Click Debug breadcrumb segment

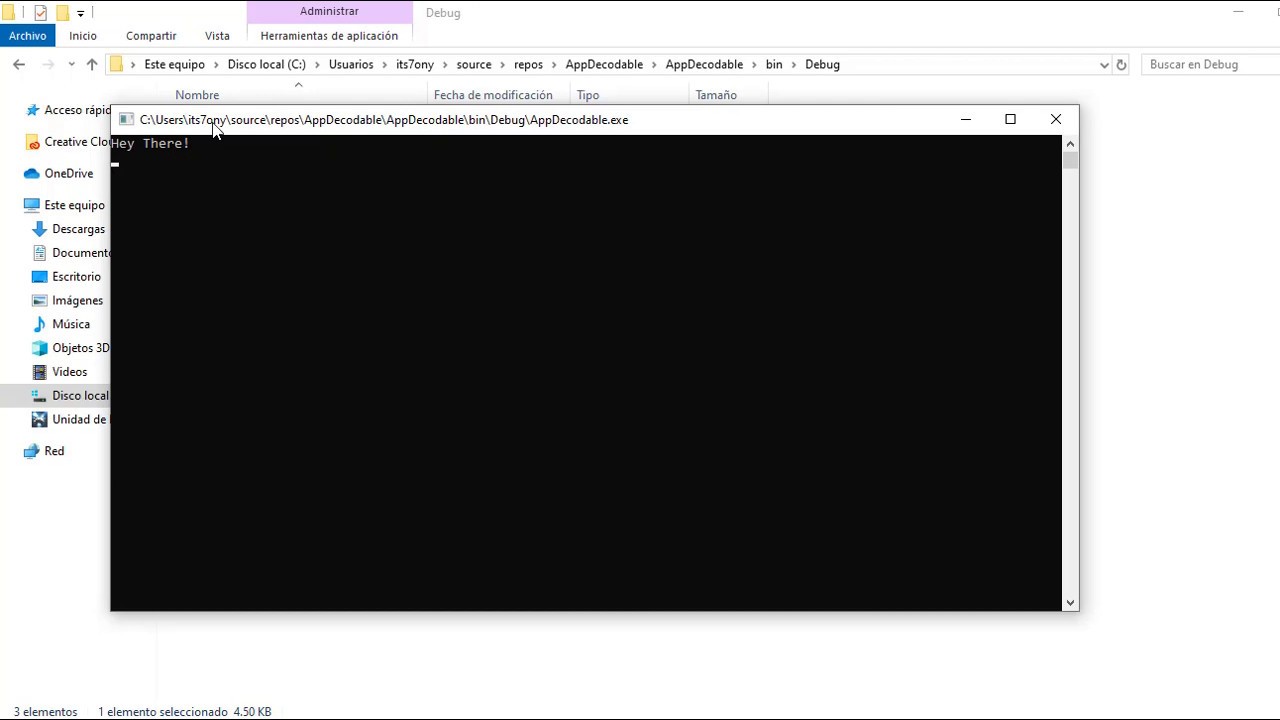[x=822, y=64]
